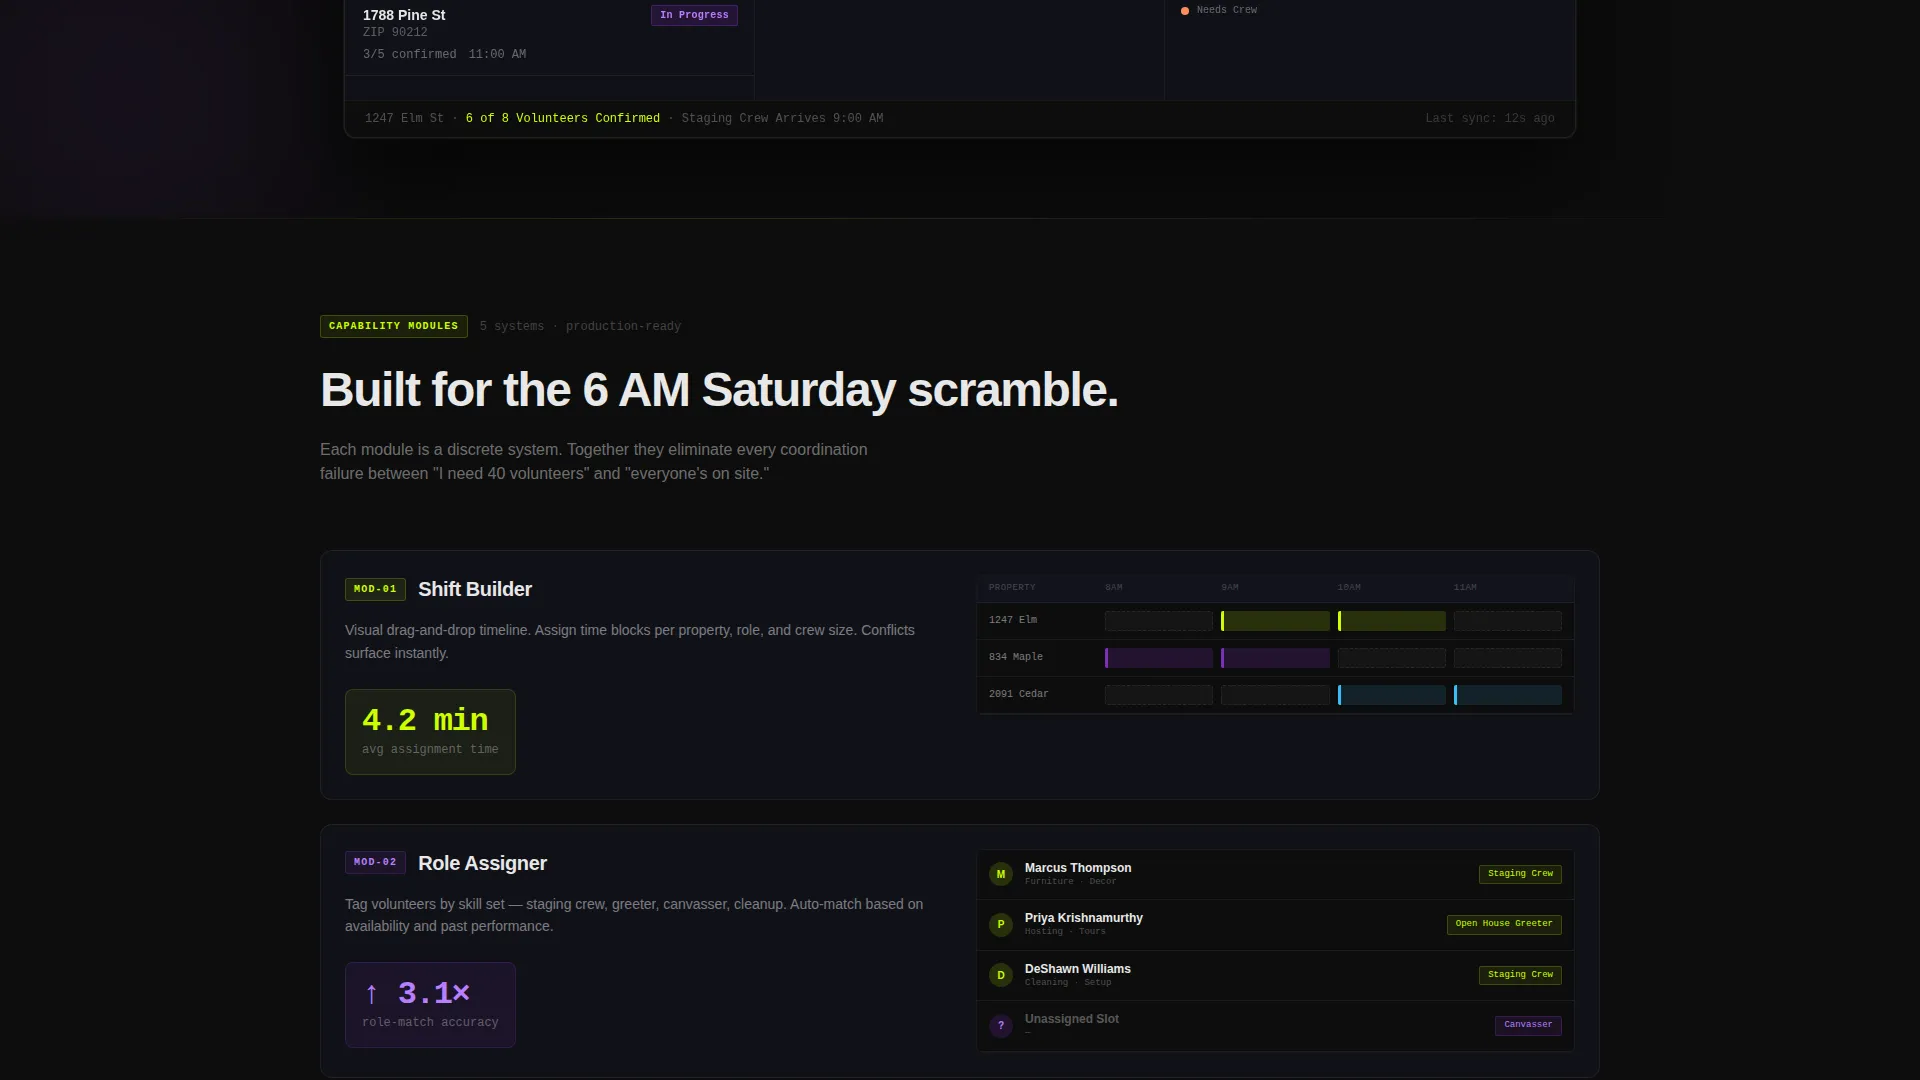Screen dimensions: 1920x1080
Task: Click Marcus Thompson's Staging Crew tag
Action: coord(1520,874)
